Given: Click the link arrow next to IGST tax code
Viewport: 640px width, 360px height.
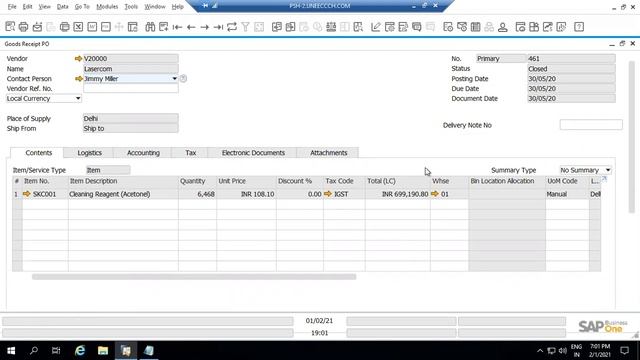Looking at the screenshot, I should tap(328, 194).
